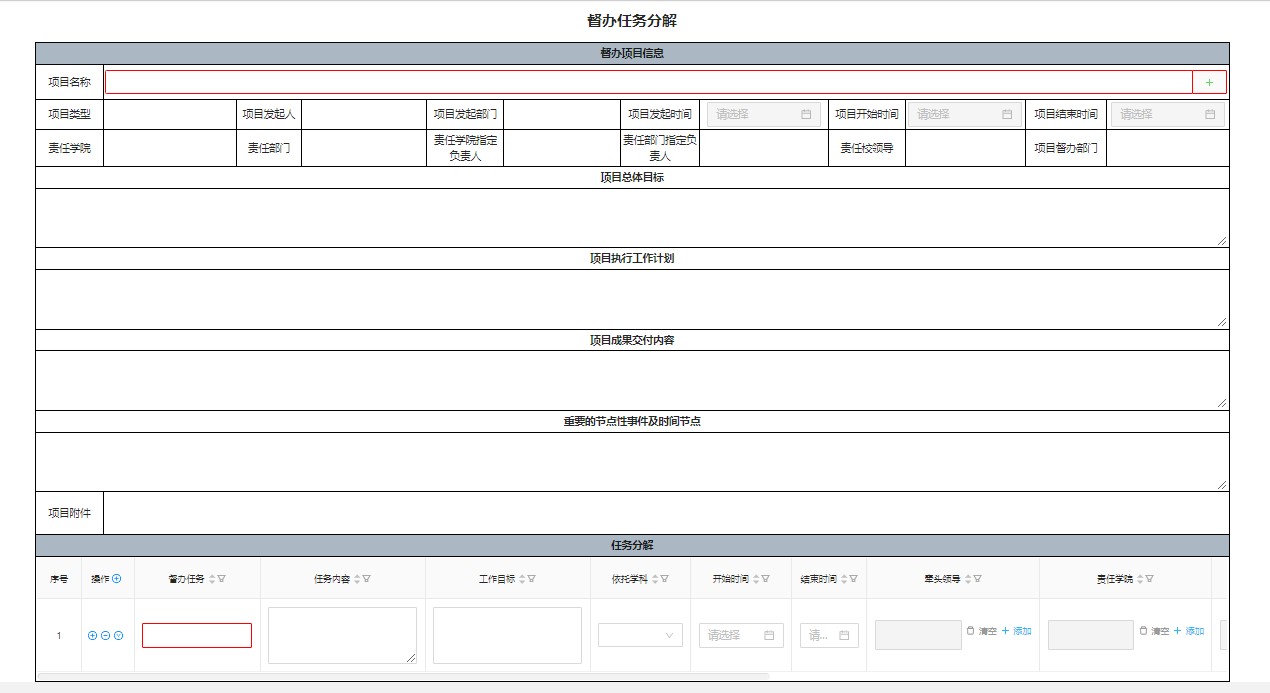Click the green plus beside 项目名称 field
Screen dimensions: 1270x693
1209,82
